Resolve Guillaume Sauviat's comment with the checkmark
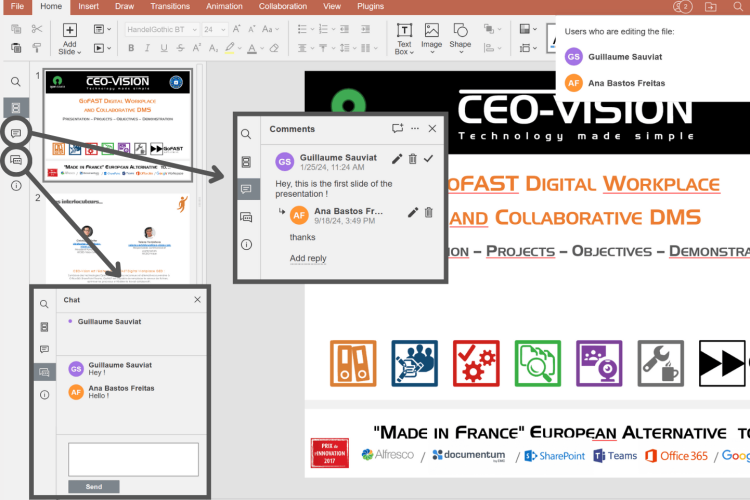Screen dimensions: 750x500 coord(429,159)
